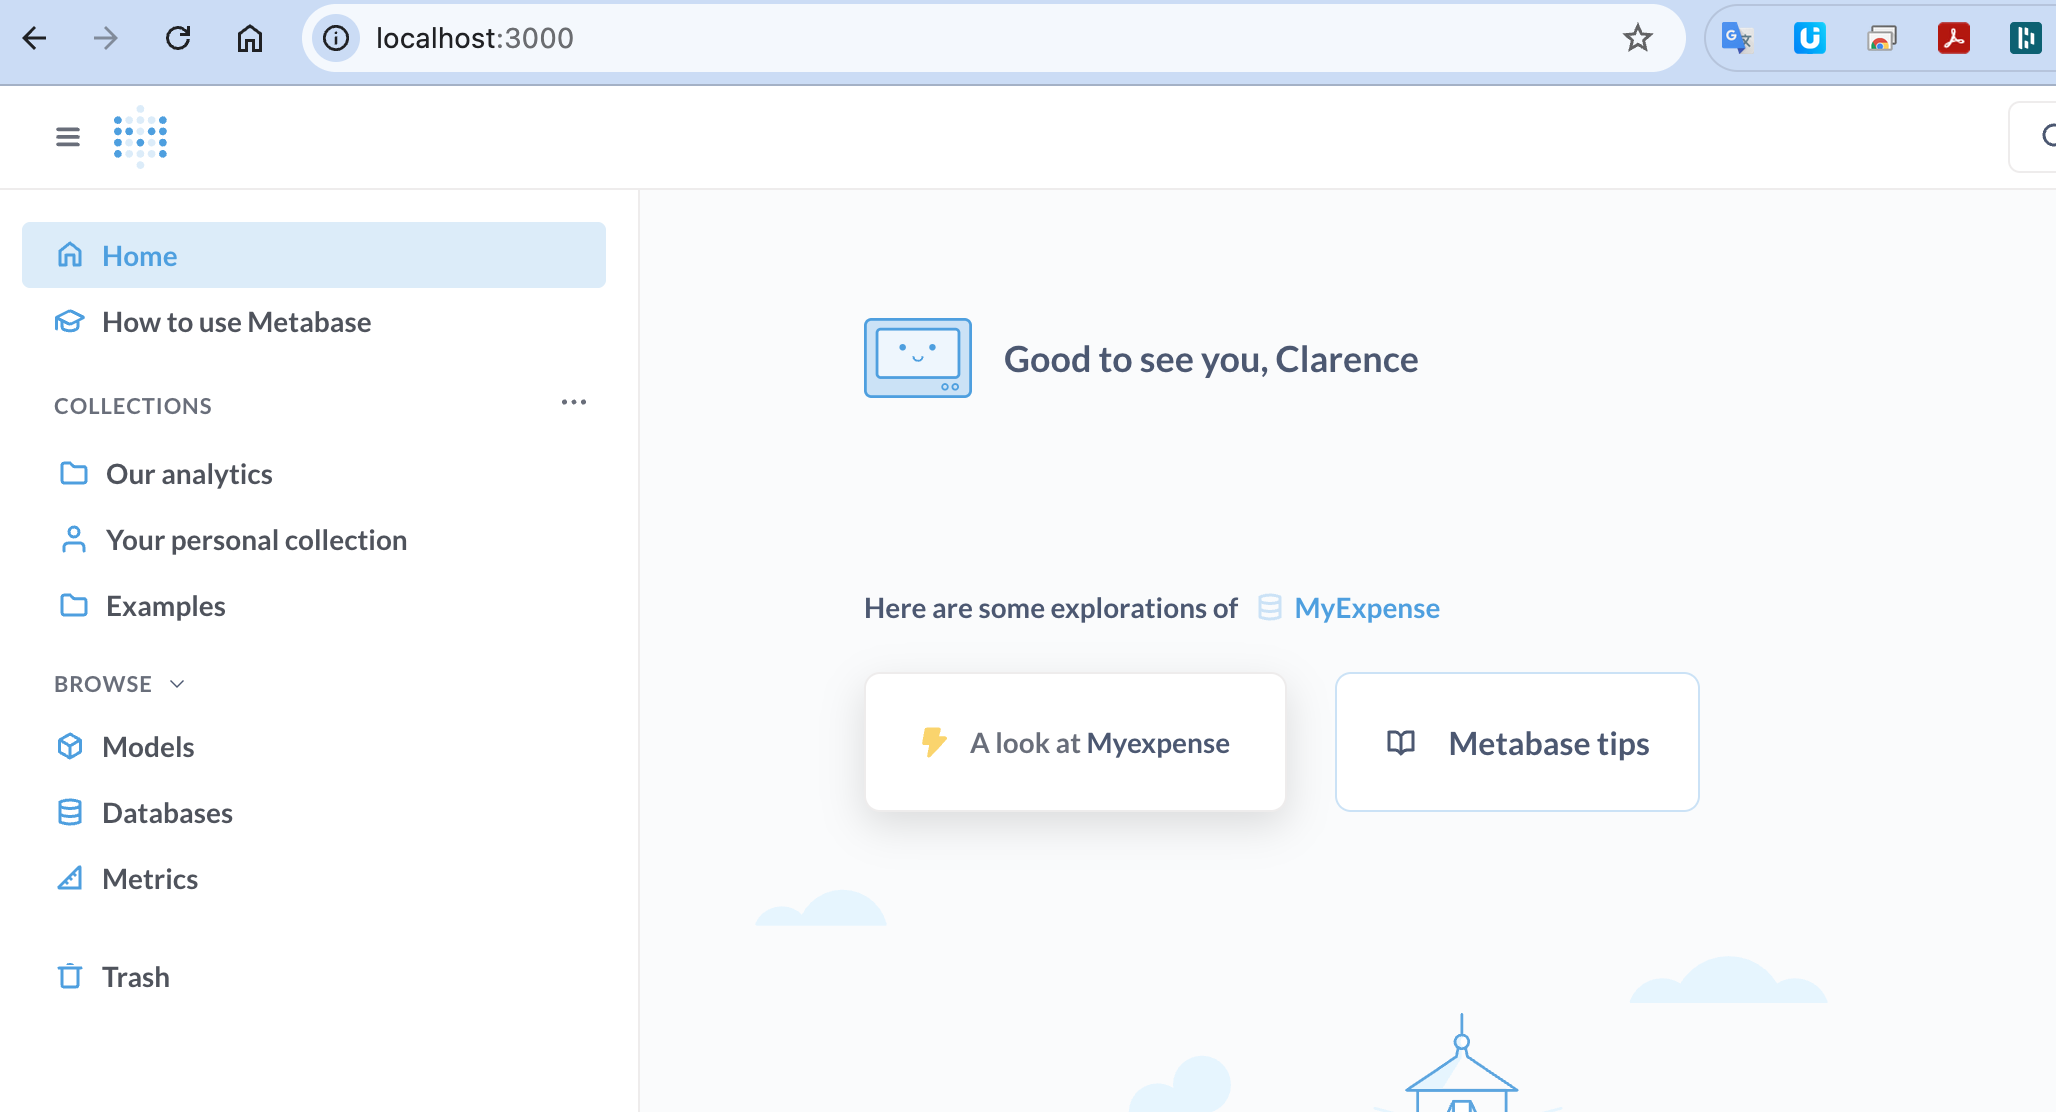
Task: Go to the browser home page
Action: coord(250,39)
